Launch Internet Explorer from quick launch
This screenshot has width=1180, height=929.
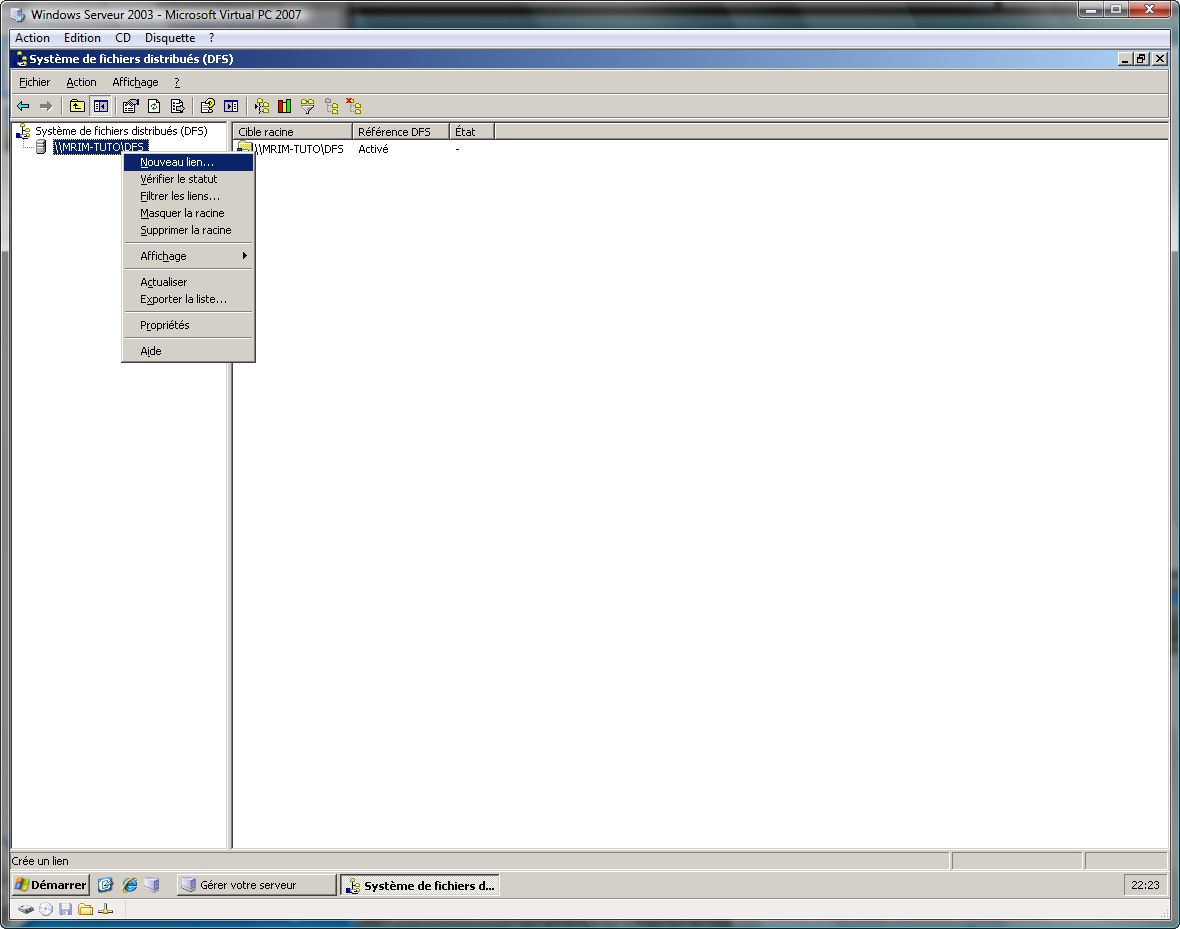pos(129,885)
